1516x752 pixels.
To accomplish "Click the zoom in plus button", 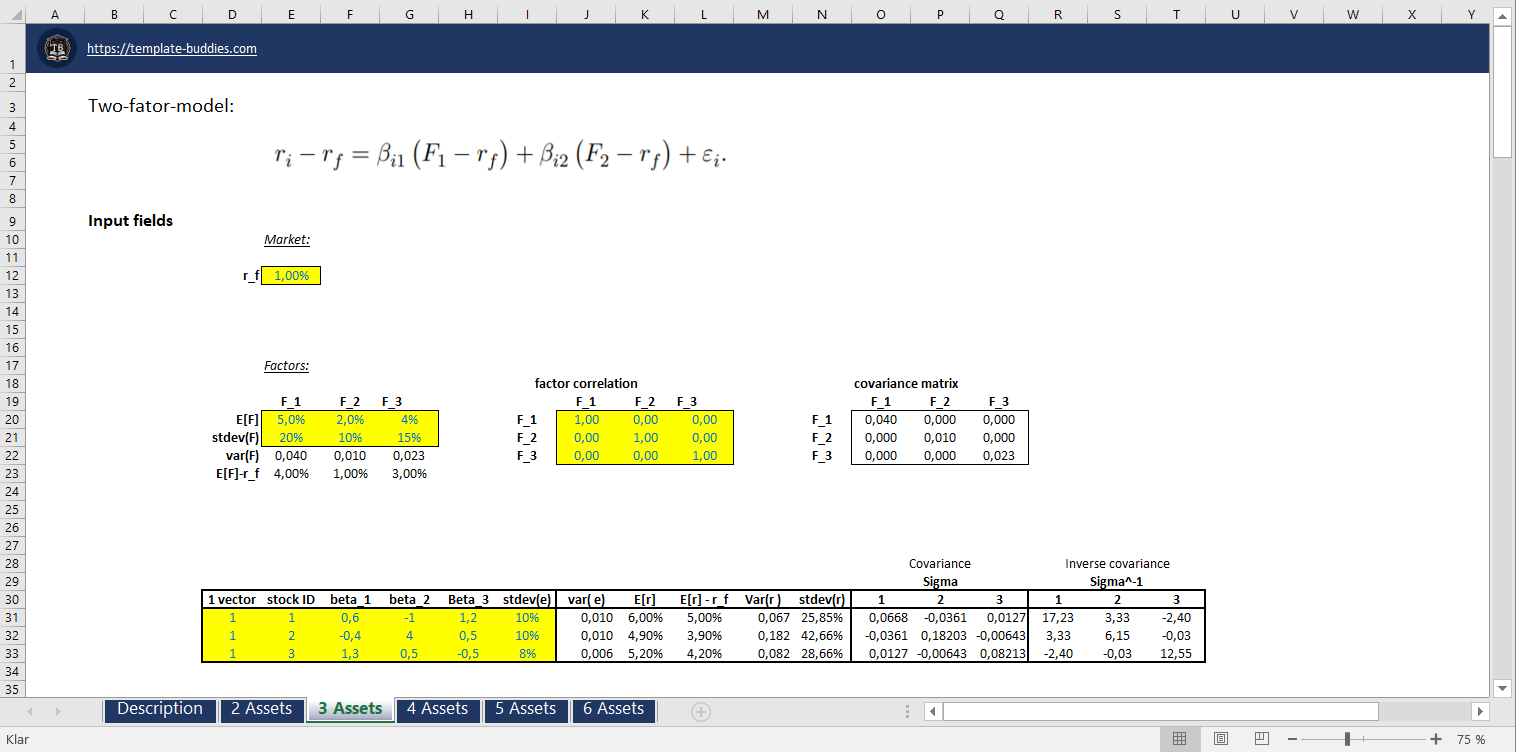I will [1436, 739].
